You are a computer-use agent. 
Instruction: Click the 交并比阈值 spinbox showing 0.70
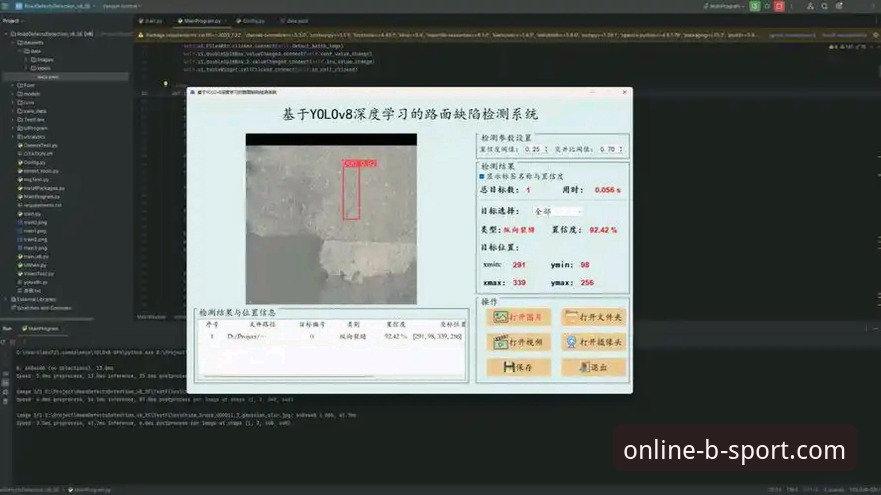click(x=611, y=149)
